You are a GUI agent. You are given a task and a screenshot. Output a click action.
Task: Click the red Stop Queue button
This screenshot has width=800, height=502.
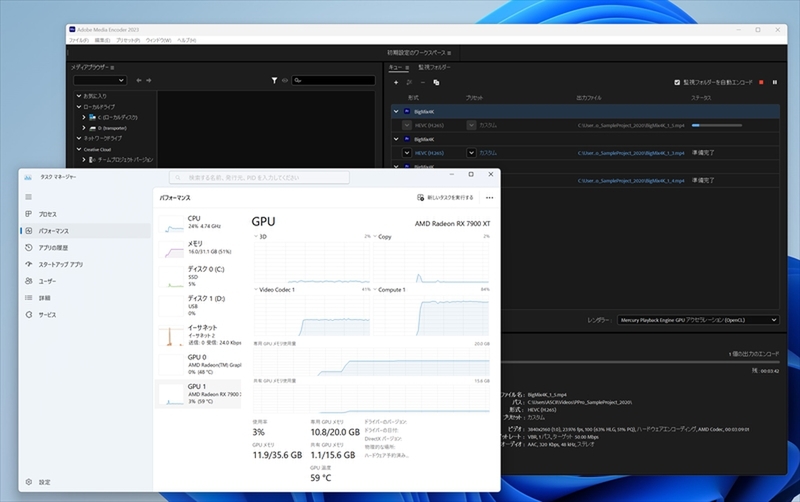tap(761, 82)
